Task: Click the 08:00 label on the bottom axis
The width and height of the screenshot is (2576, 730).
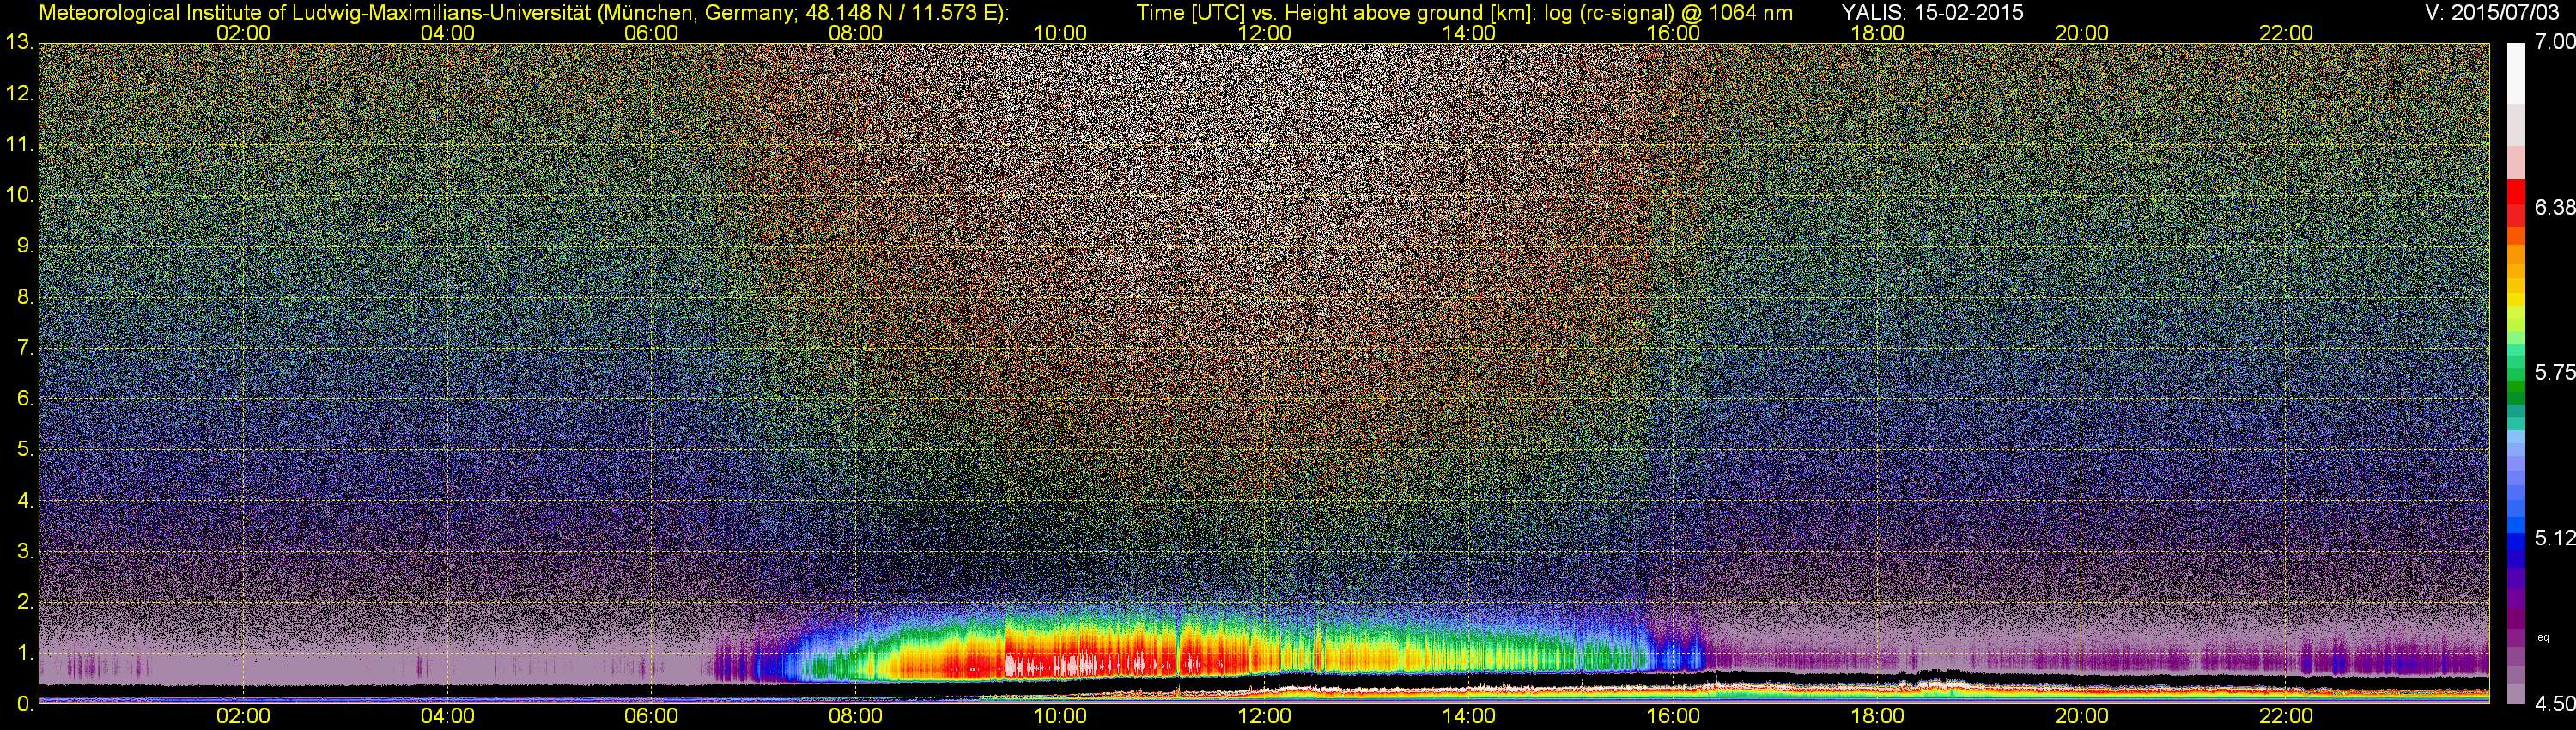Action: point(856,716)
